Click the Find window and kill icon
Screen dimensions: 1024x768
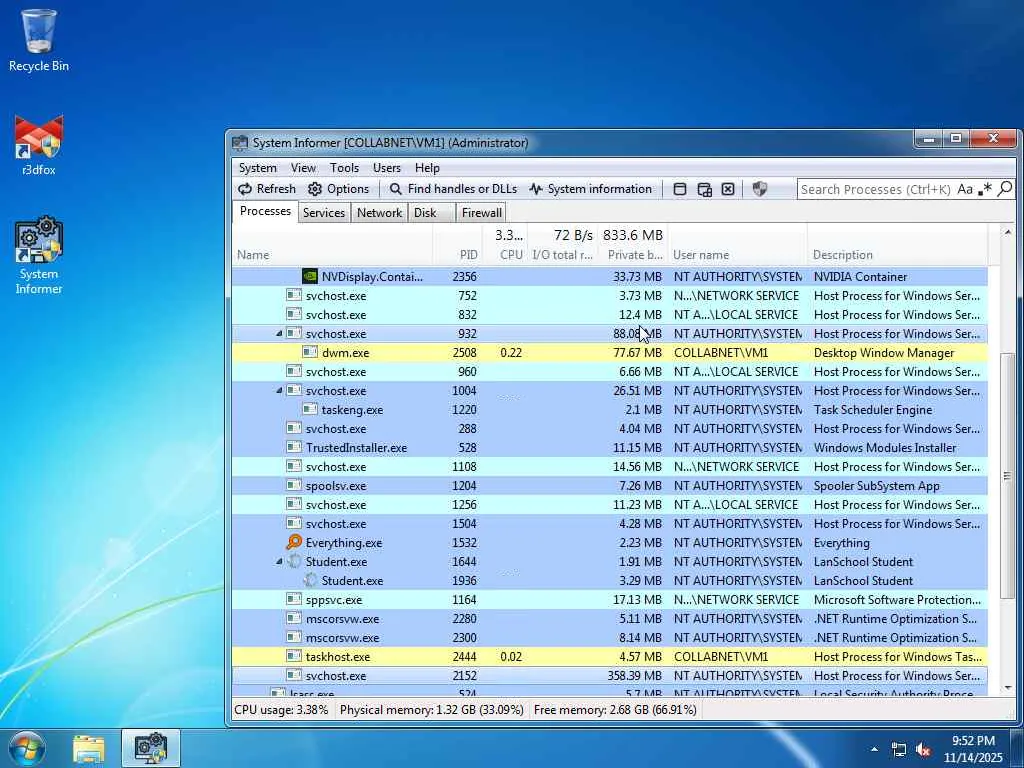(x=728, y=189)
